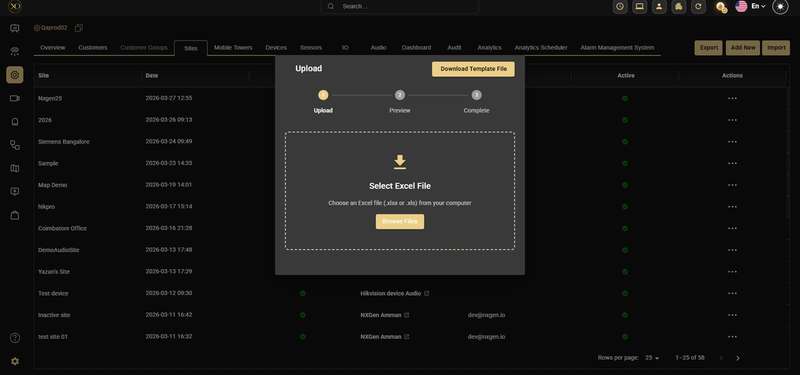
Task: Select the DemoAudioSite site name
Action: pos(59,250)
